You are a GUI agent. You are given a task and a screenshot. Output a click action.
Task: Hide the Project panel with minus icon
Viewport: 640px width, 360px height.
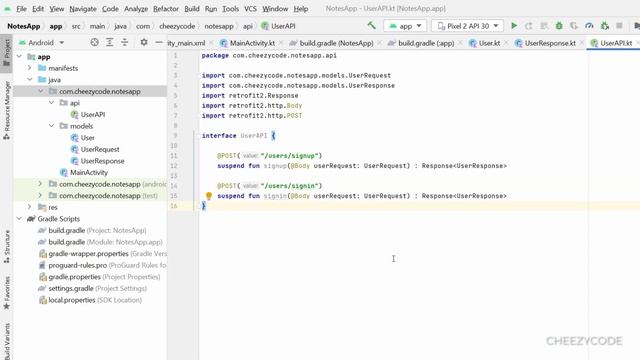(x=159, y=42)
